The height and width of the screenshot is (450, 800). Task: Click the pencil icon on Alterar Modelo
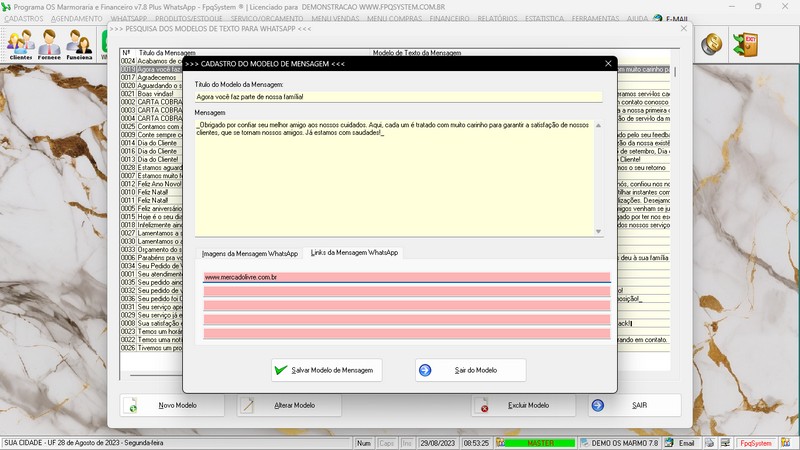247,405
